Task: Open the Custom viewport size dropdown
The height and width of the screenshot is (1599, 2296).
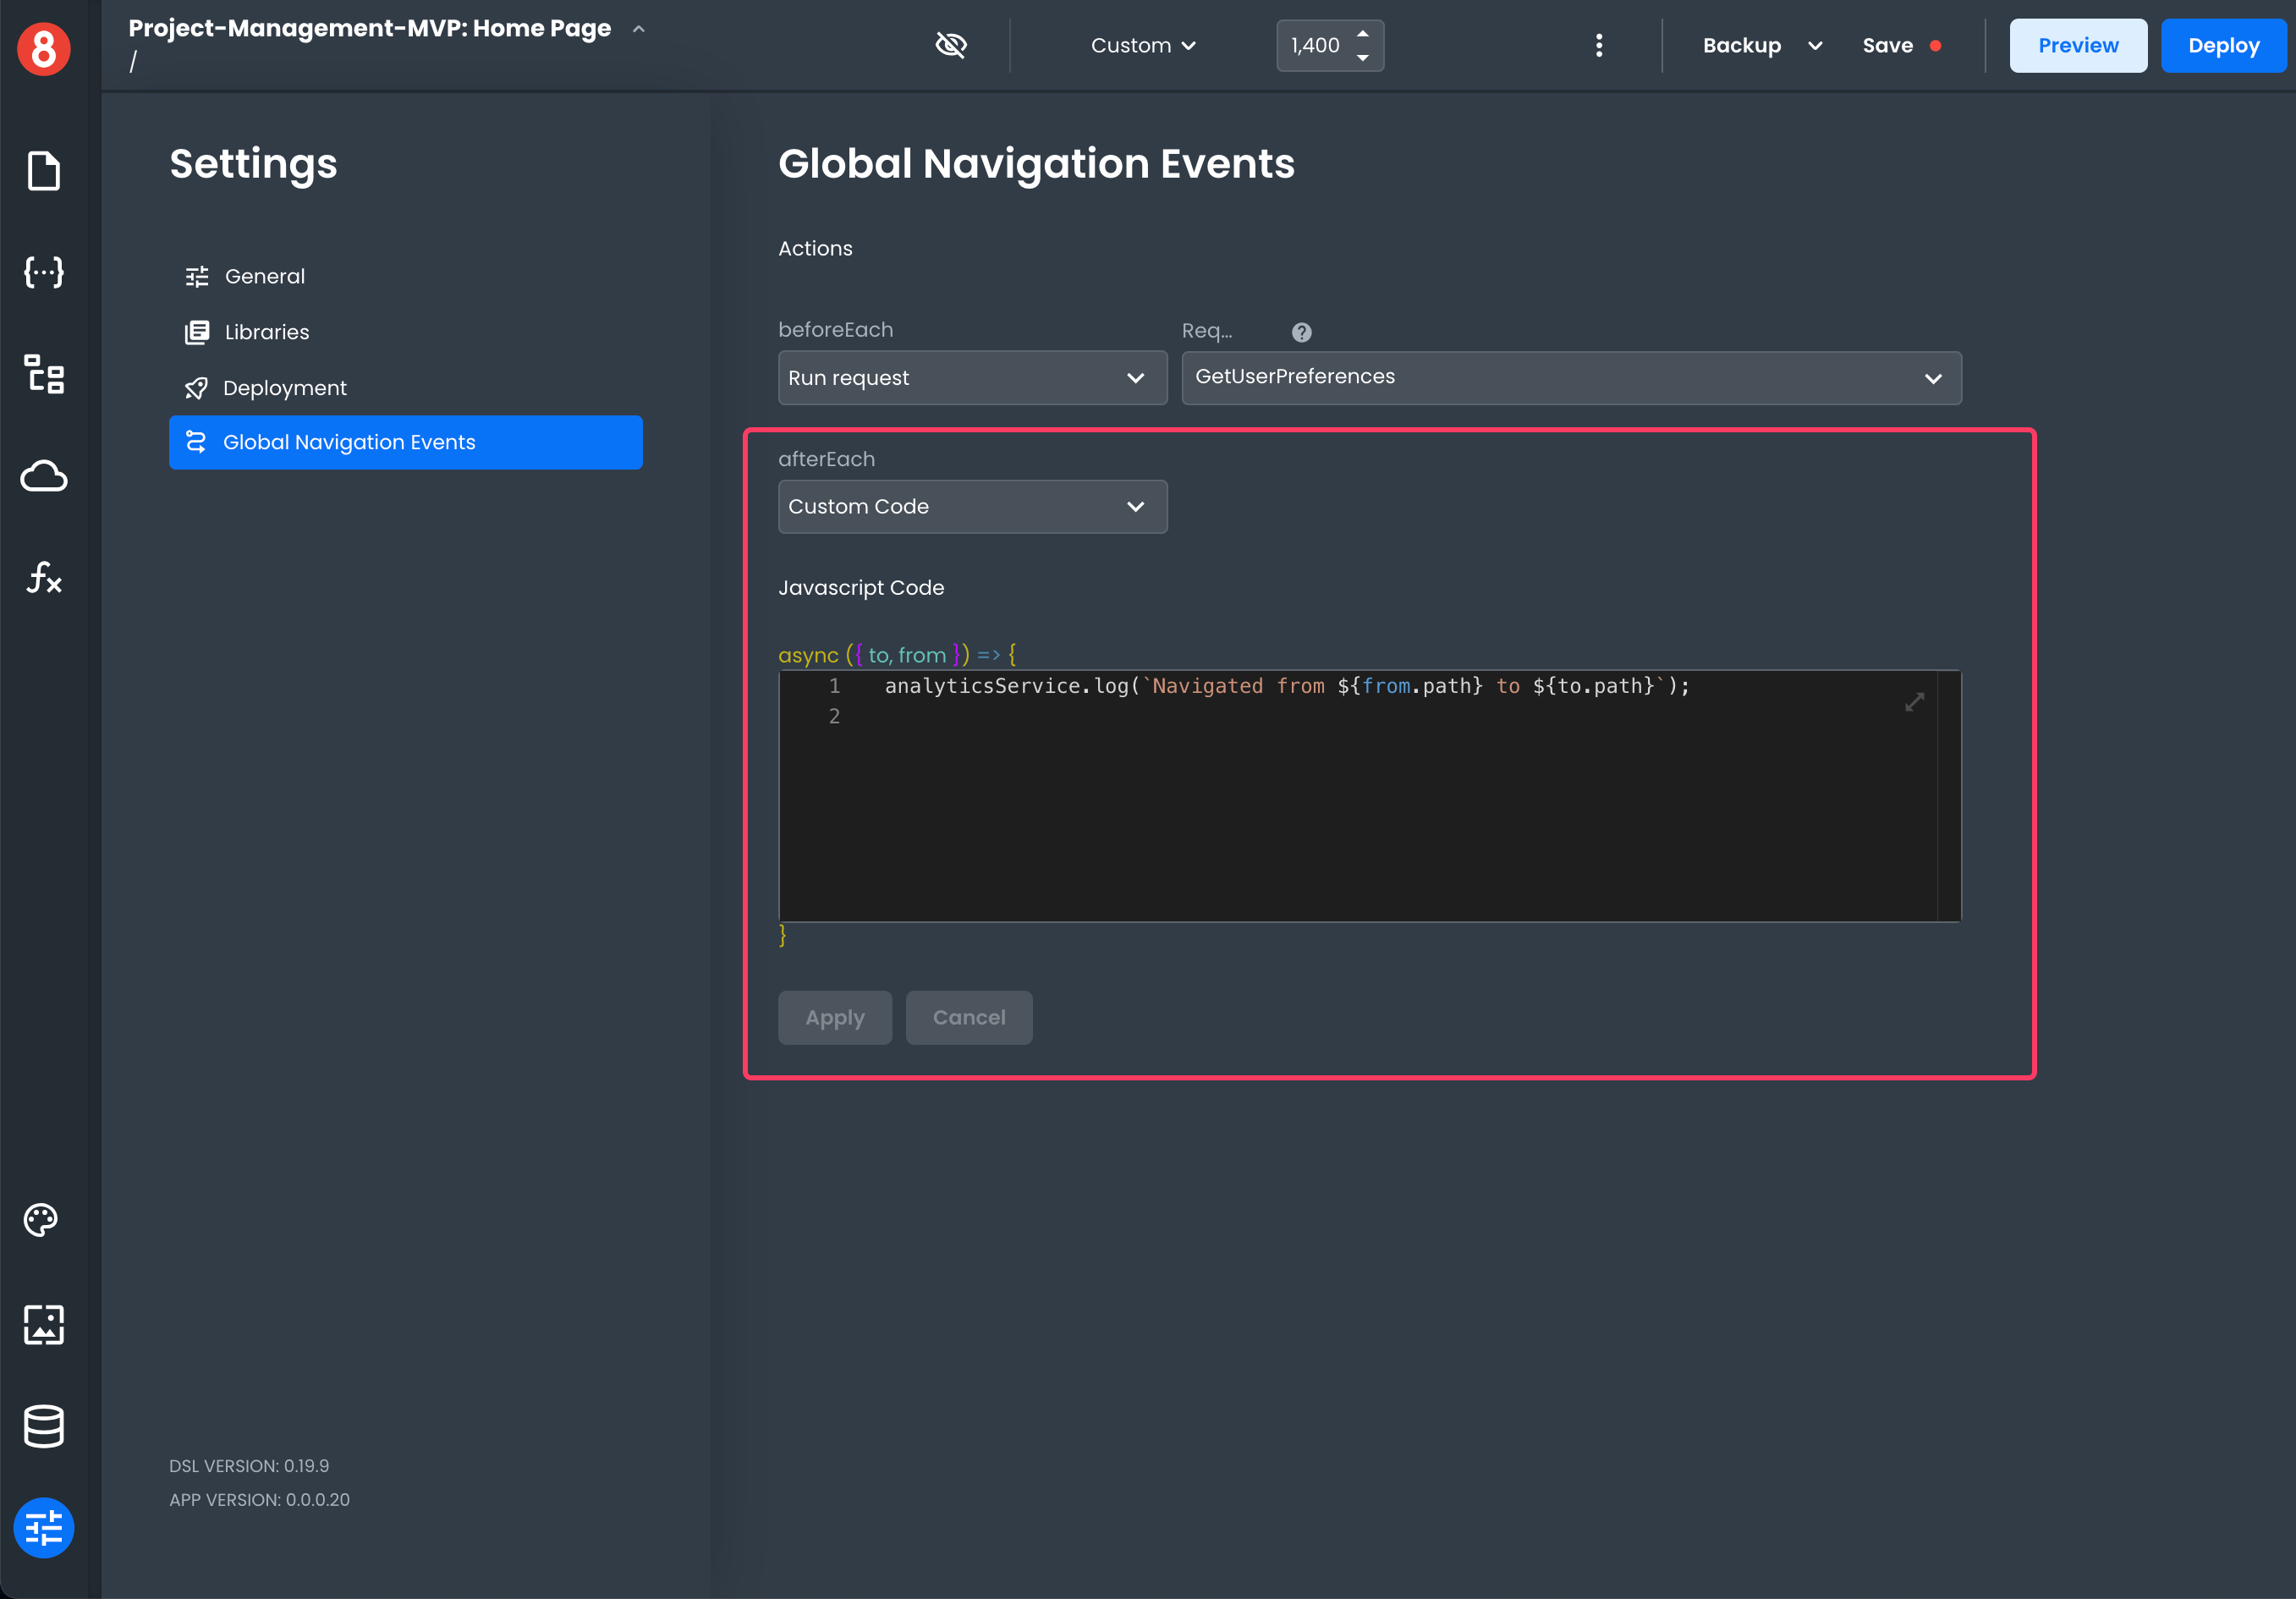Action: [1142, 45]
